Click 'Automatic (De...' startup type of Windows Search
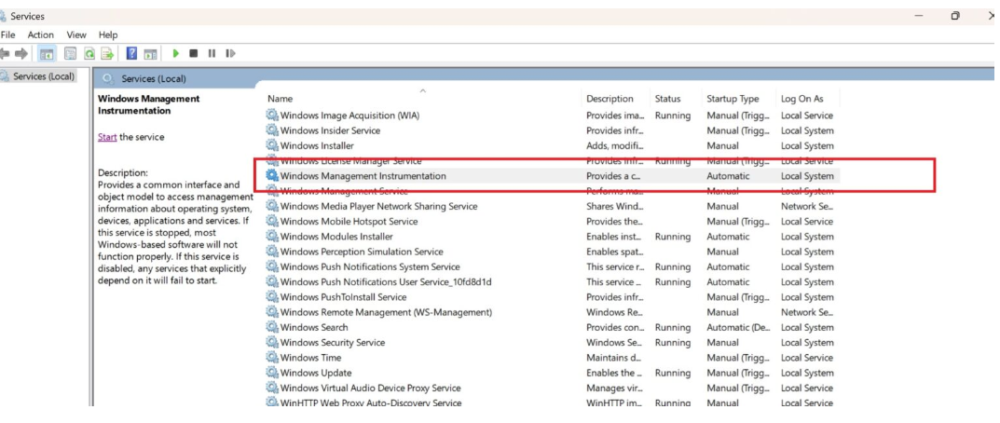 739,327
